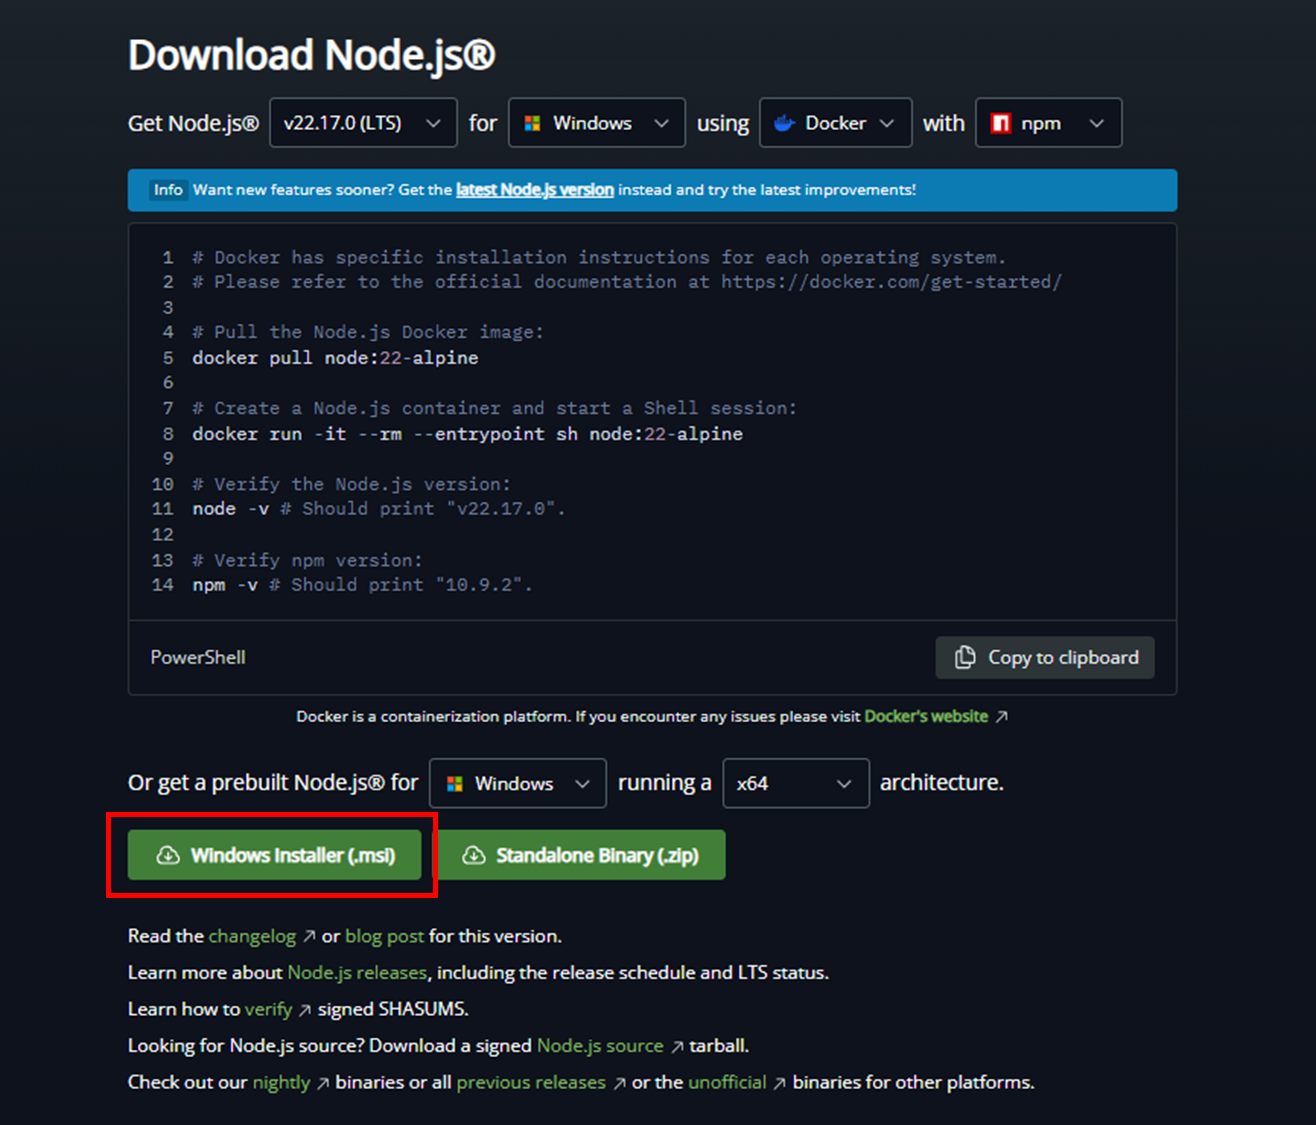The height and width of the screenshot is (1125, 1316).
Task: Click the PowerShell label under the code block
Action: pyautogui.click(x=198, y=657)
